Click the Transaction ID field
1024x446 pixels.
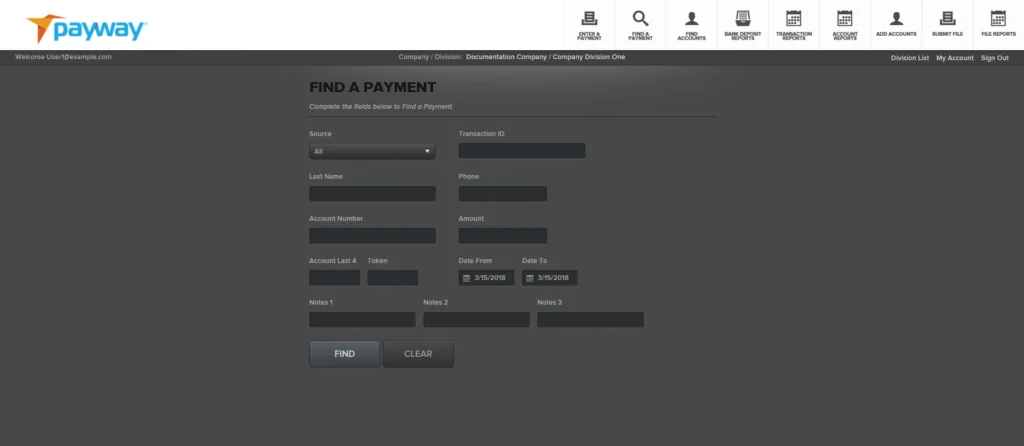[x=522, y=151]
